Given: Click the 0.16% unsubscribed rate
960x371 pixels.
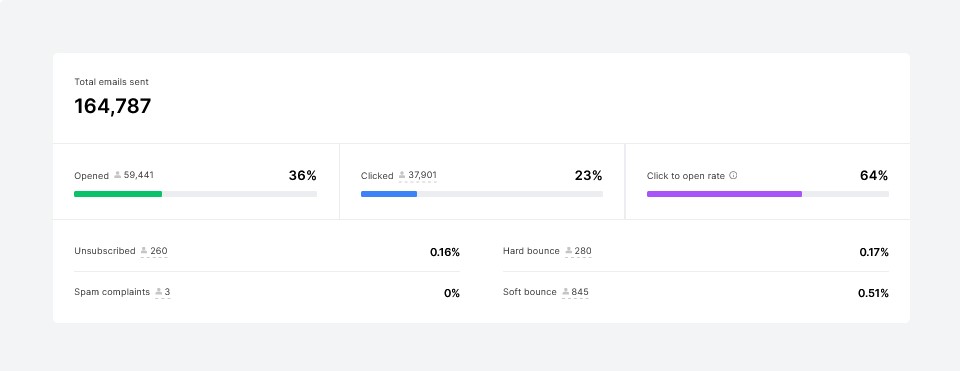Looking at the screenshot, I should coord(444,252).
